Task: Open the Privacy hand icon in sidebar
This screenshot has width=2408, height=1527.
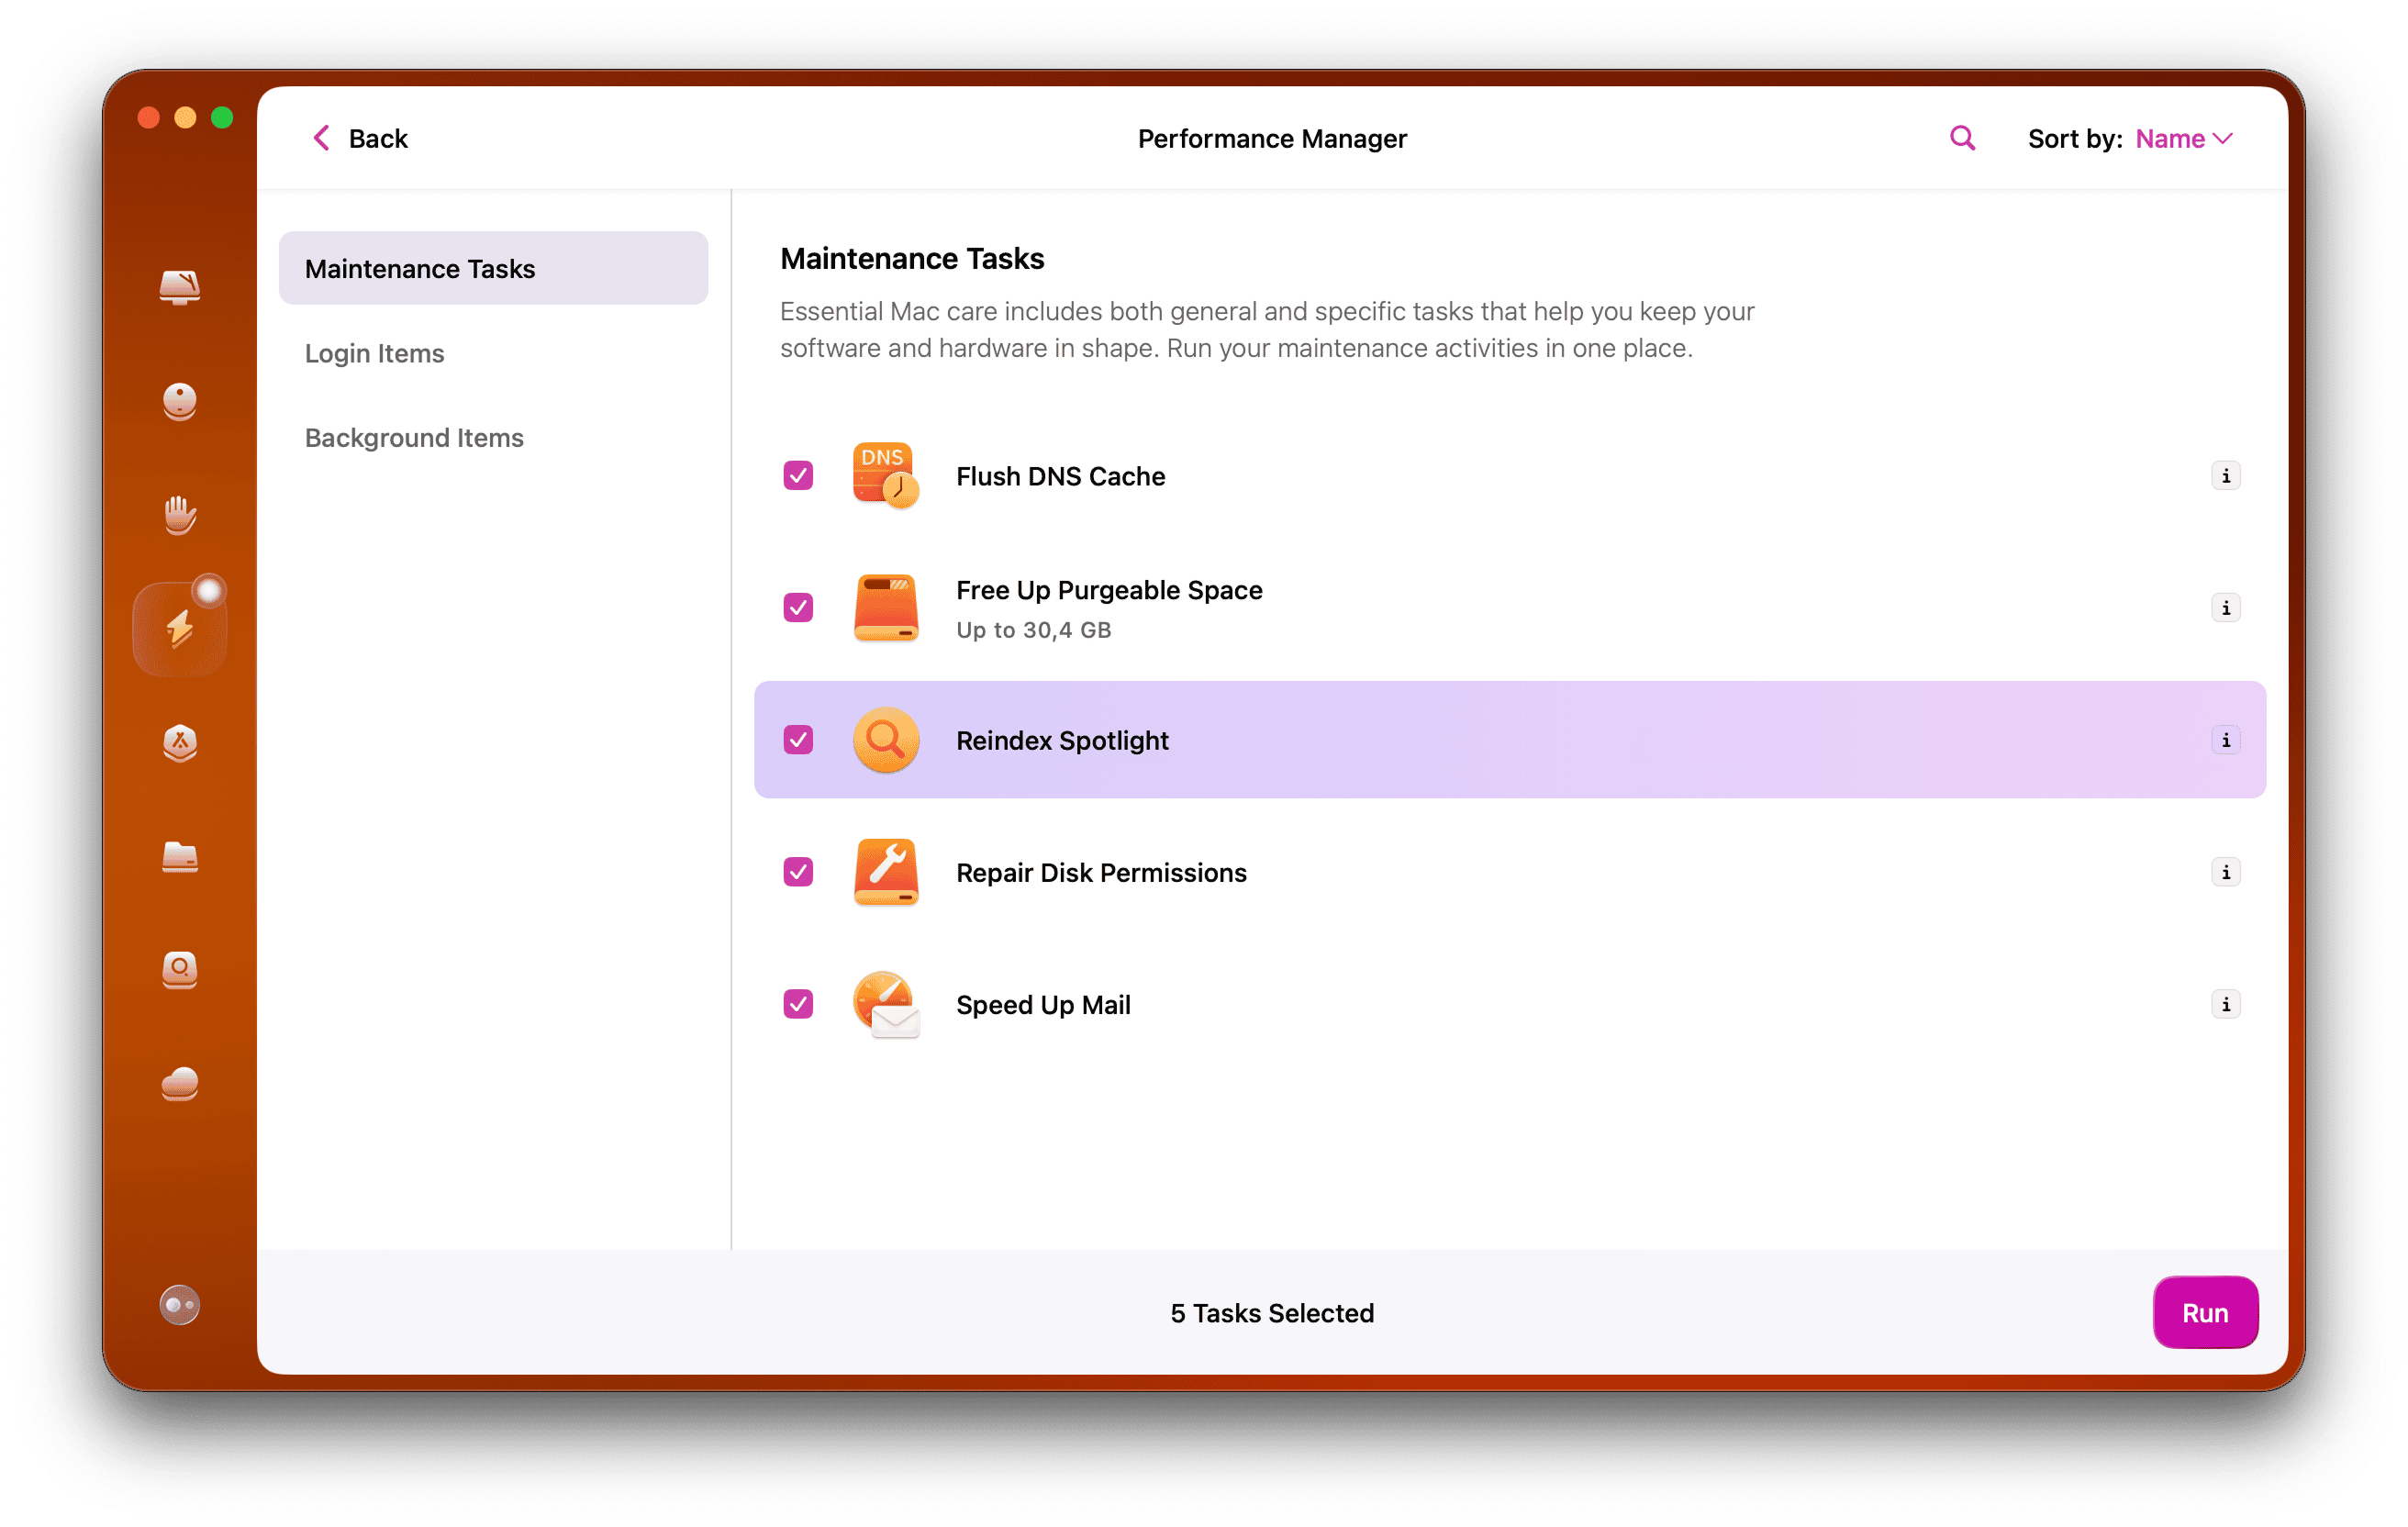Action: [180, 515]
